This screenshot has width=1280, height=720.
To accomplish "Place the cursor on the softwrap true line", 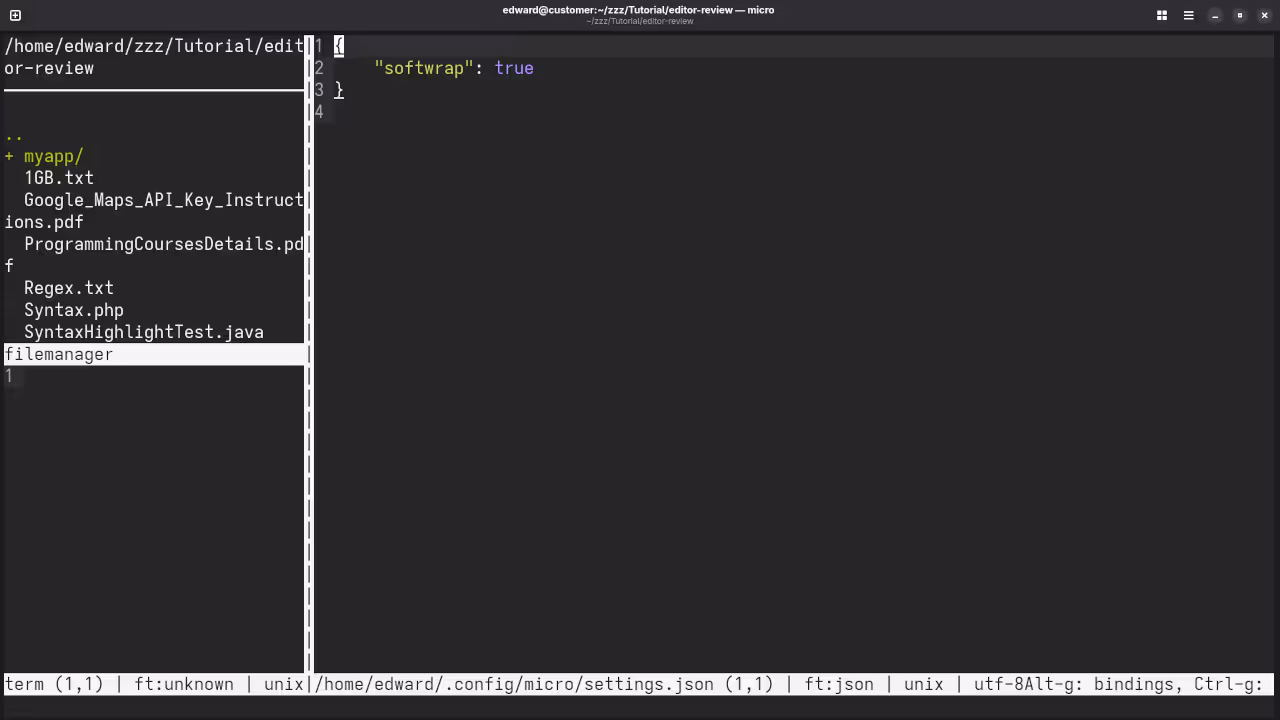I will pyautogui.click(x=453, y=68).
